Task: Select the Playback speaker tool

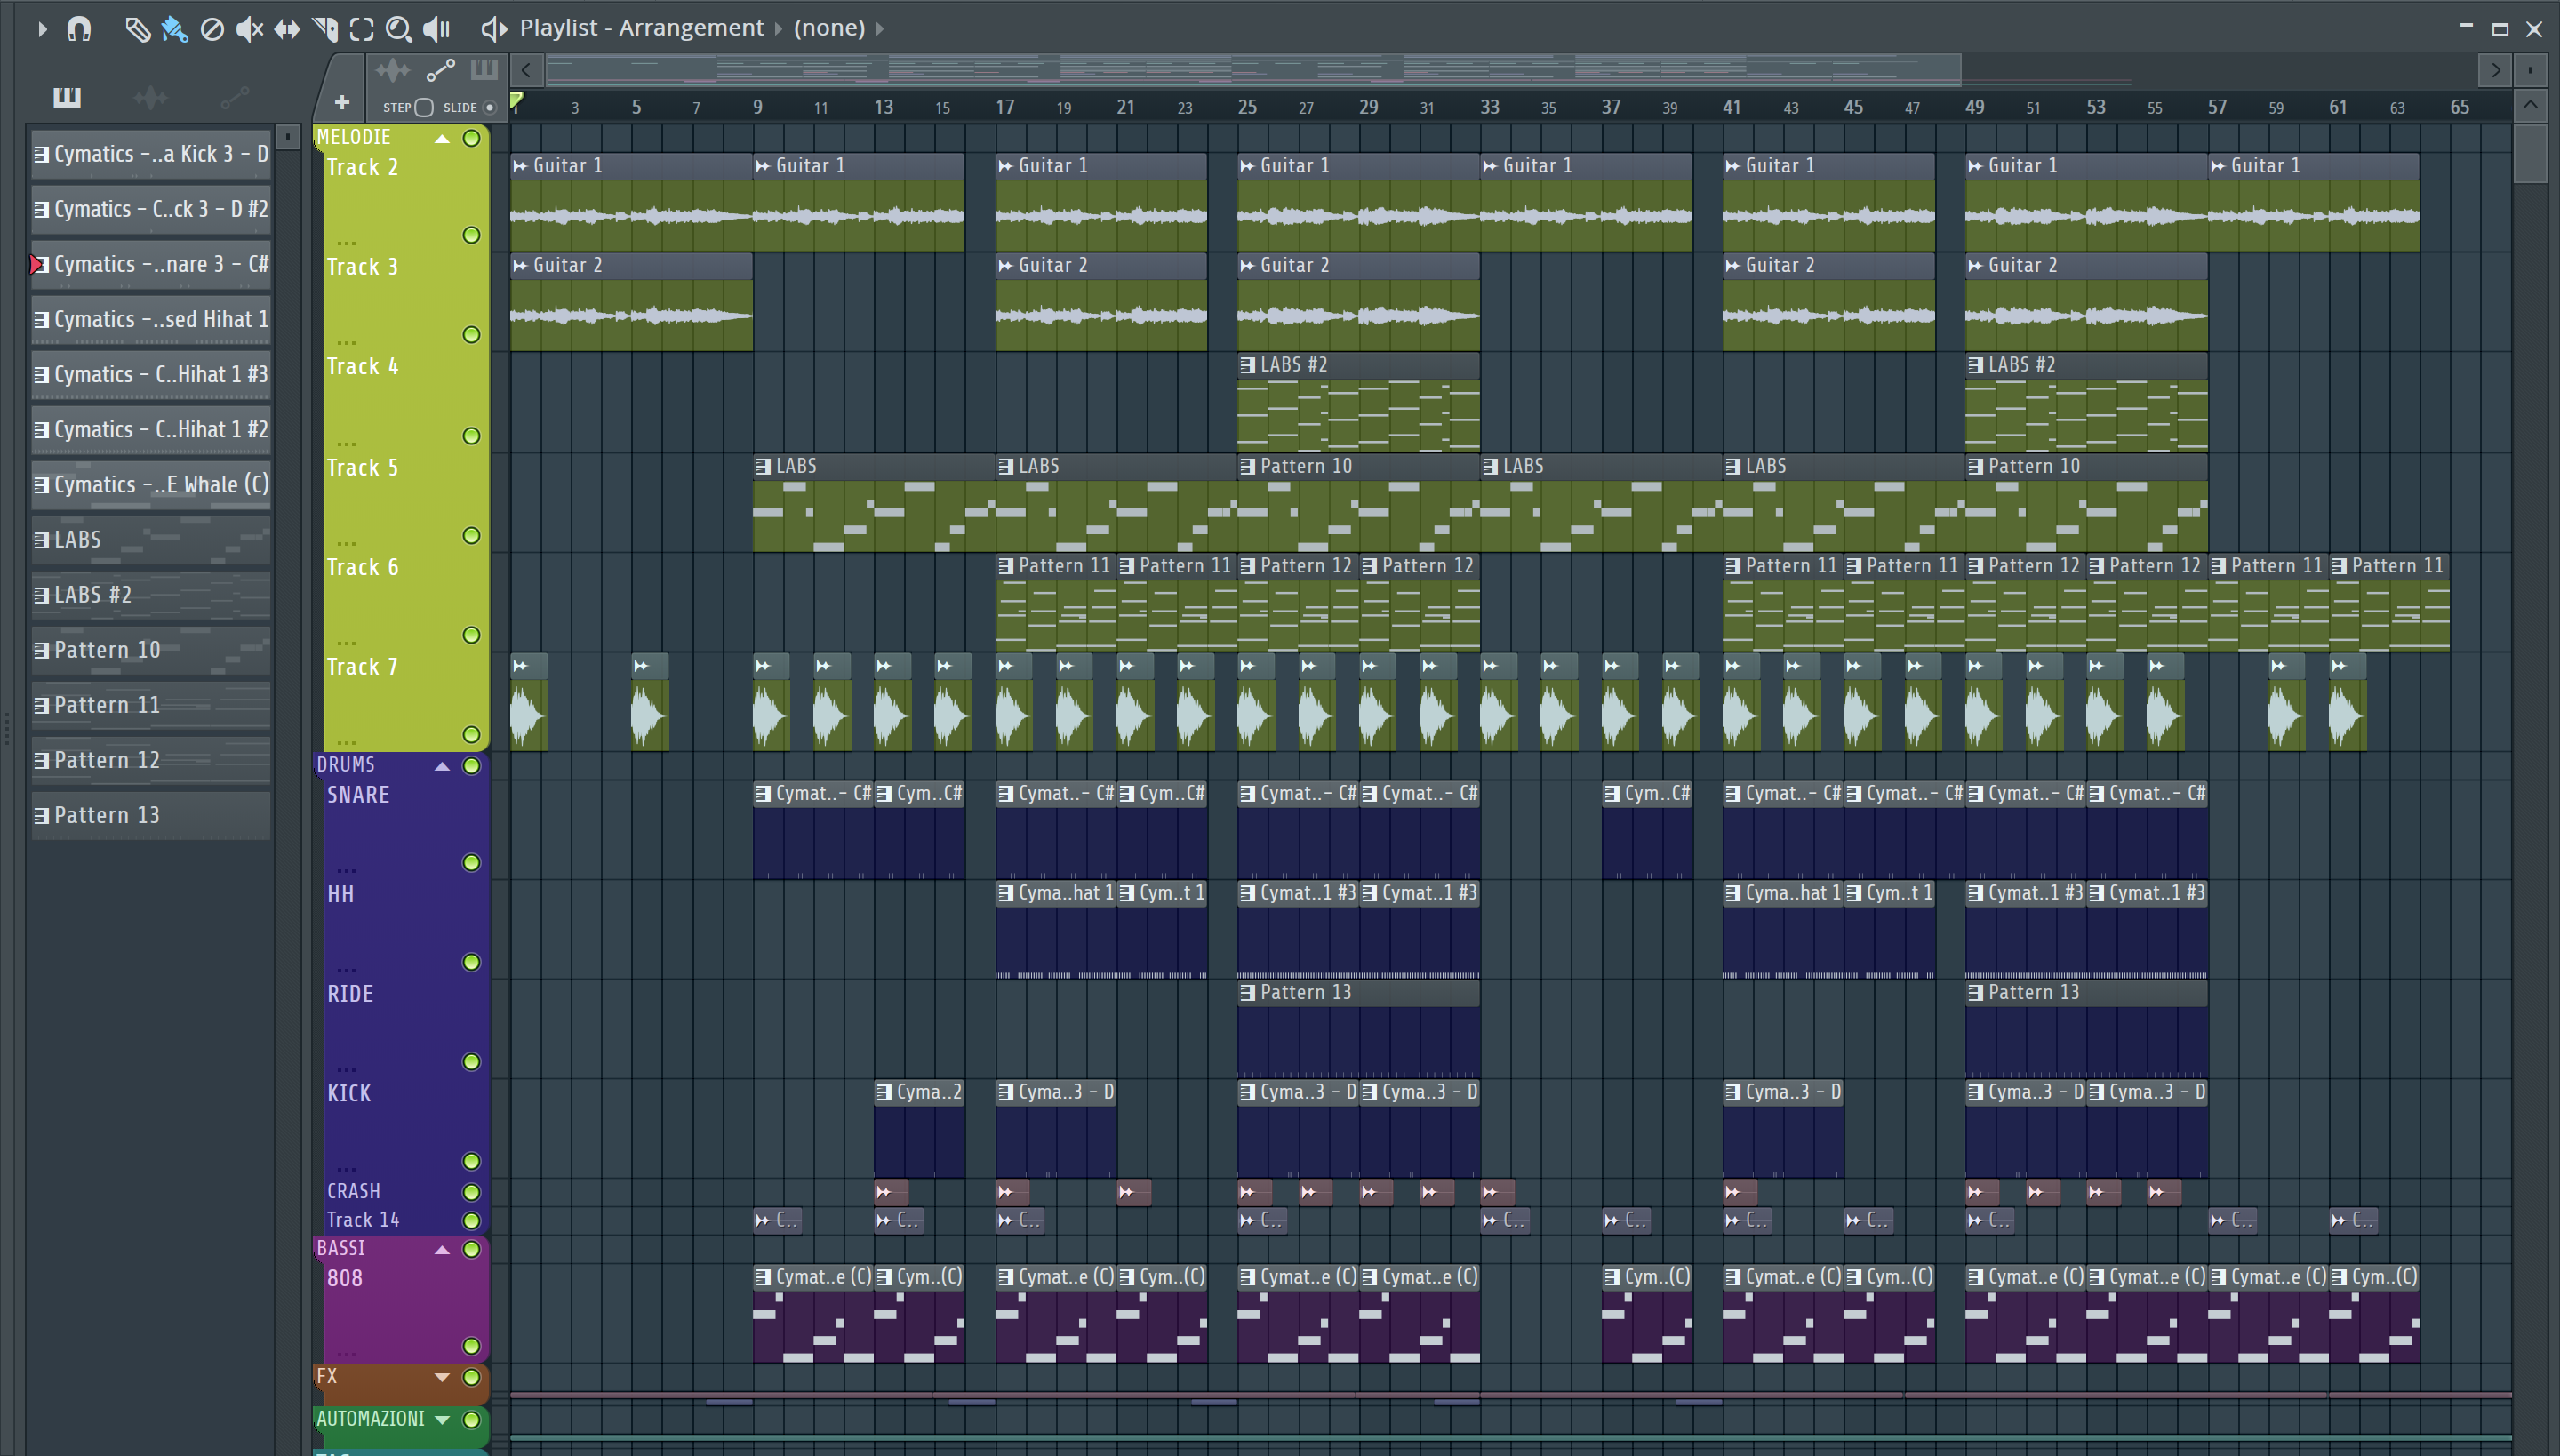Action: pyautogui.click(x=437, y=29)
